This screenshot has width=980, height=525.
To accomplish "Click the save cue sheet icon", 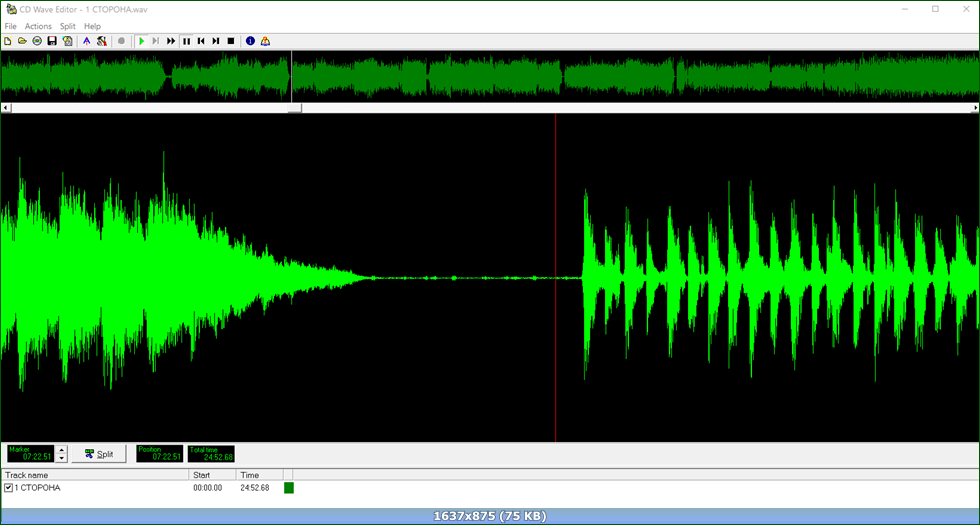I will (67, 41).
